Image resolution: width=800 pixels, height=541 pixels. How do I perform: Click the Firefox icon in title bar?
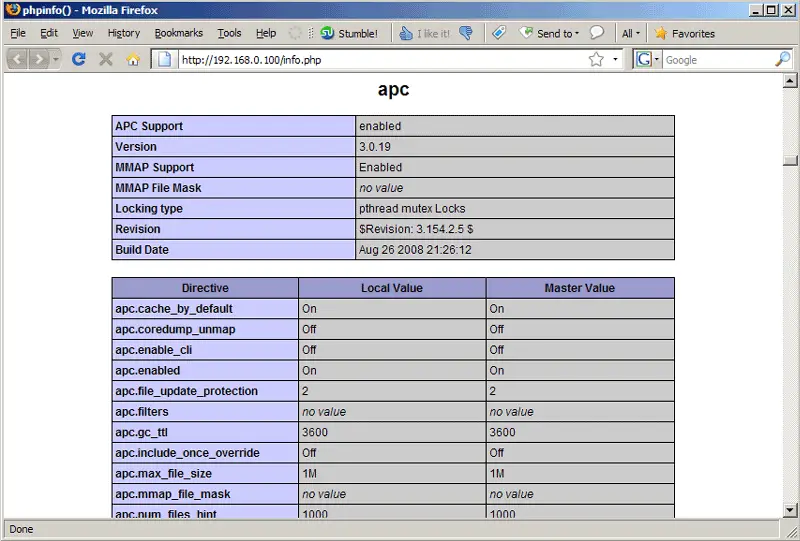[12, 10]
